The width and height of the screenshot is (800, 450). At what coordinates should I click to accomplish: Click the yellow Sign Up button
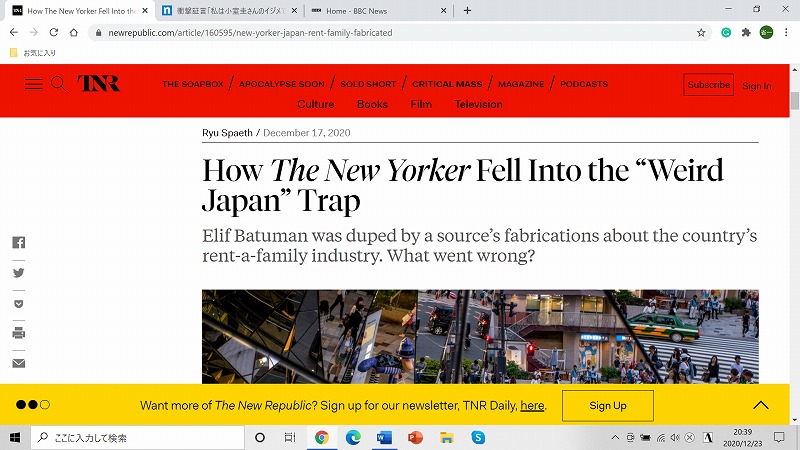coord(608,406)
